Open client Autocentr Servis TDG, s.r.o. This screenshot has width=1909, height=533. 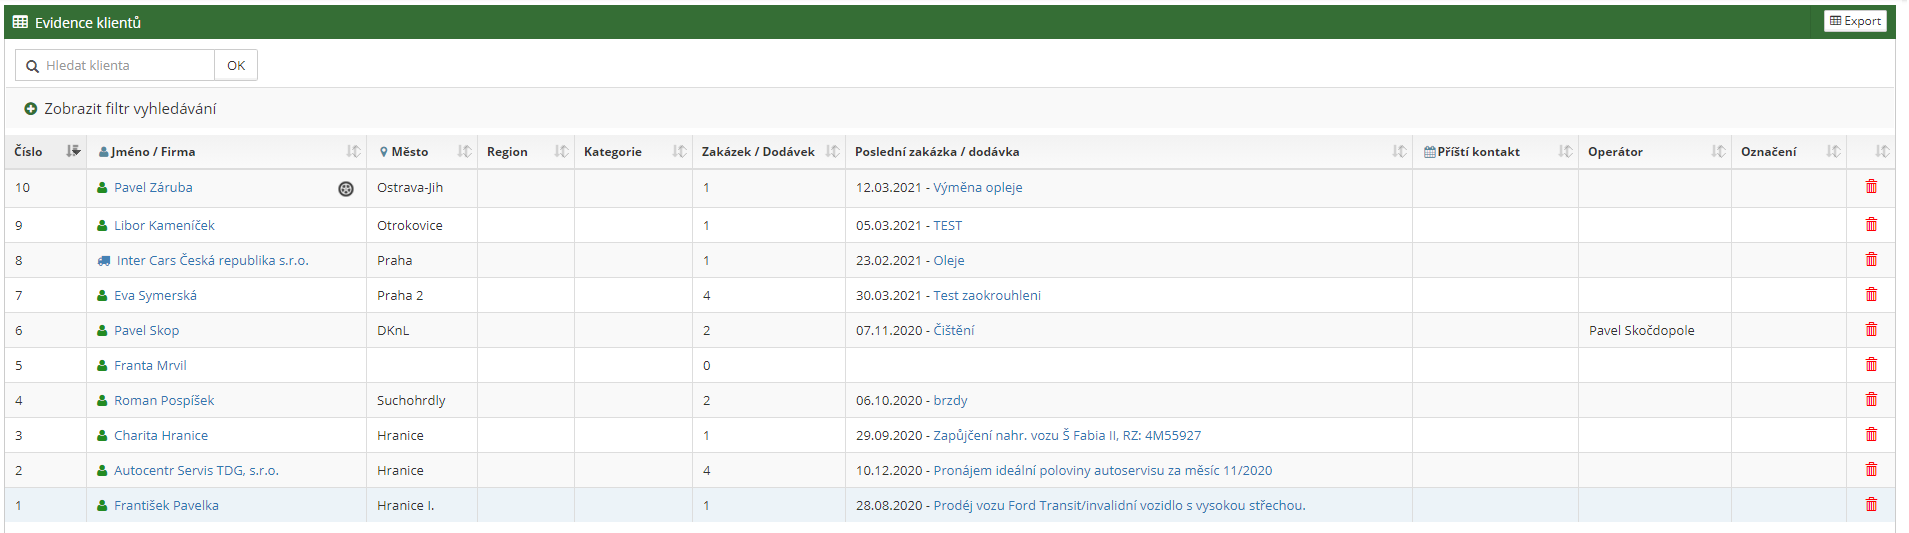(x=196, y=471)
